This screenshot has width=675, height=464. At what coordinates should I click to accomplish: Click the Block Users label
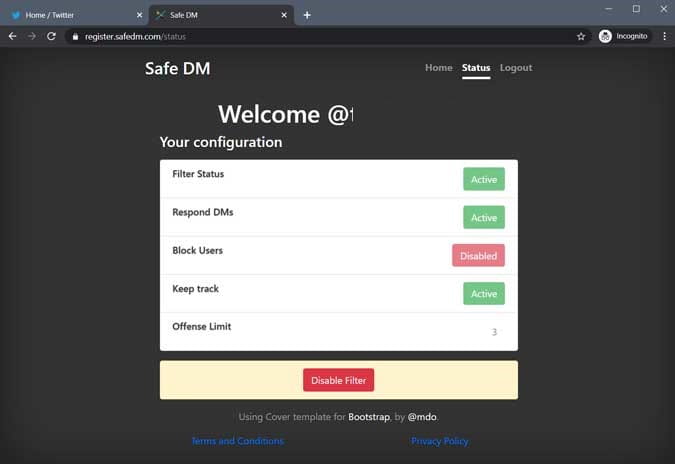197,251
